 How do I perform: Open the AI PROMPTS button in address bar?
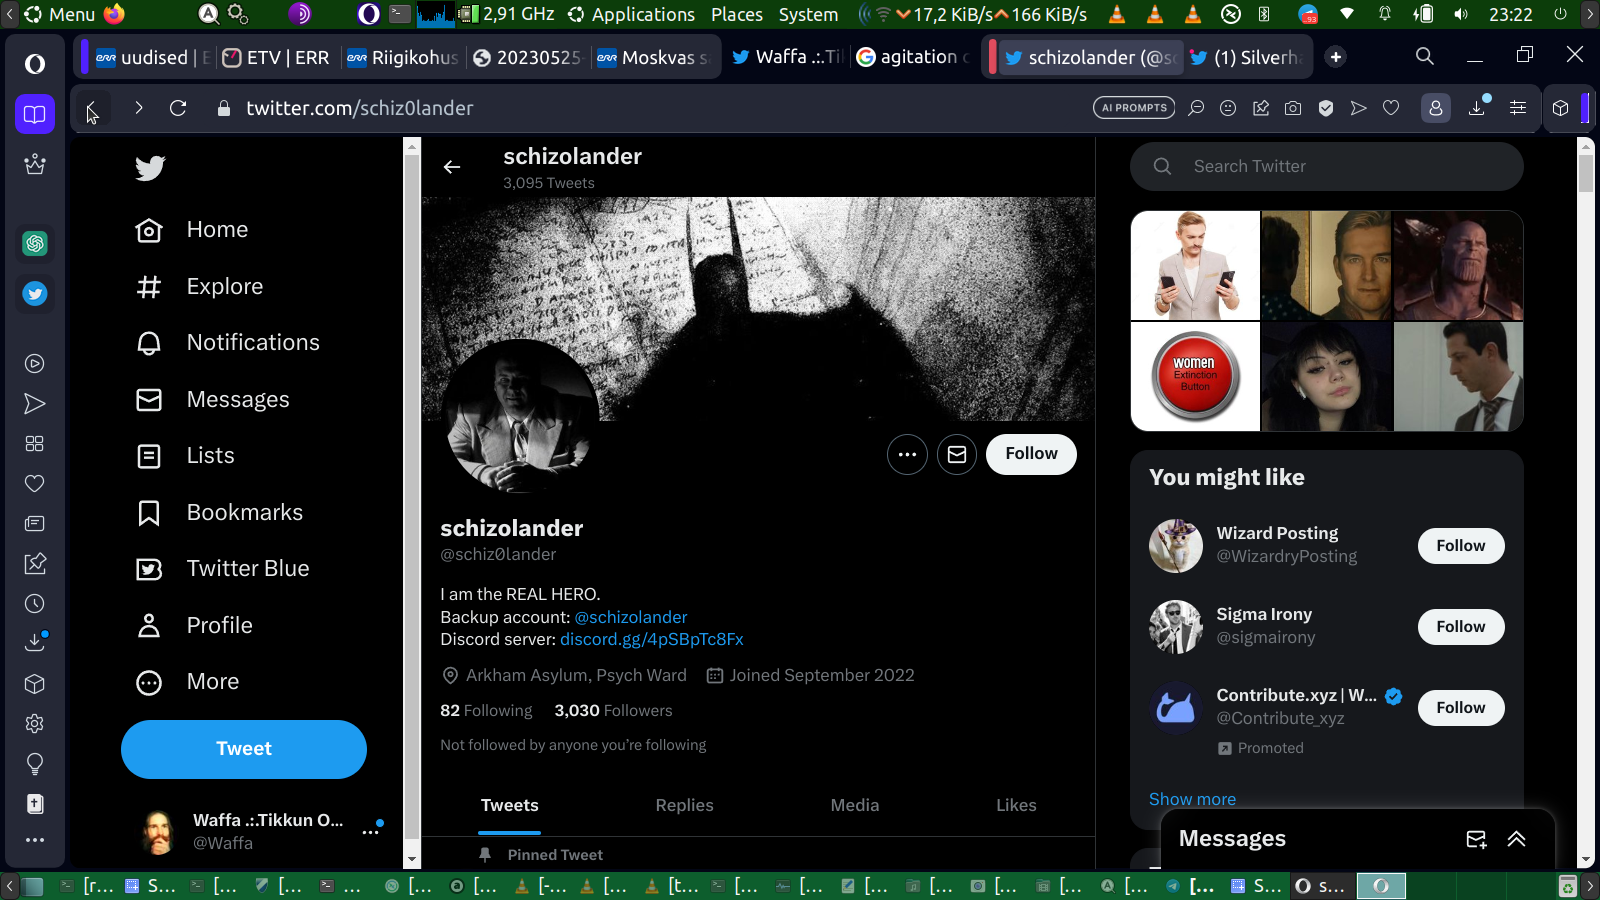point(1134,108)
